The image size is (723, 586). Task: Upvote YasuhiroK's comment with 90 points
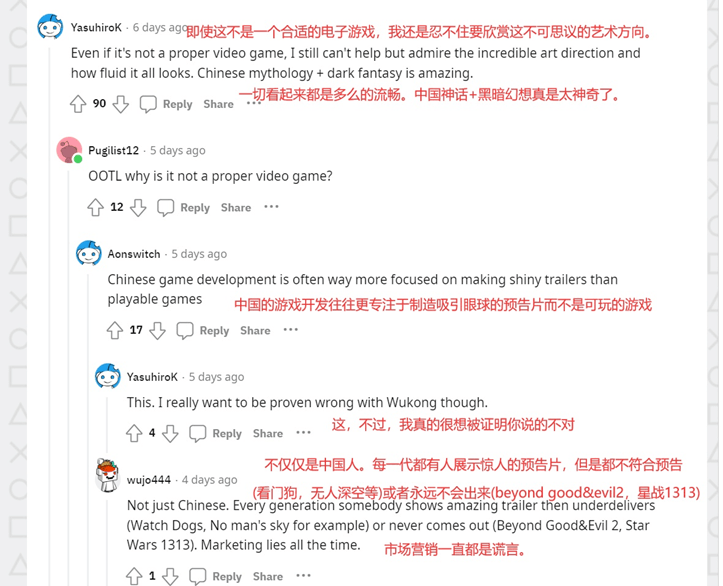78,104
